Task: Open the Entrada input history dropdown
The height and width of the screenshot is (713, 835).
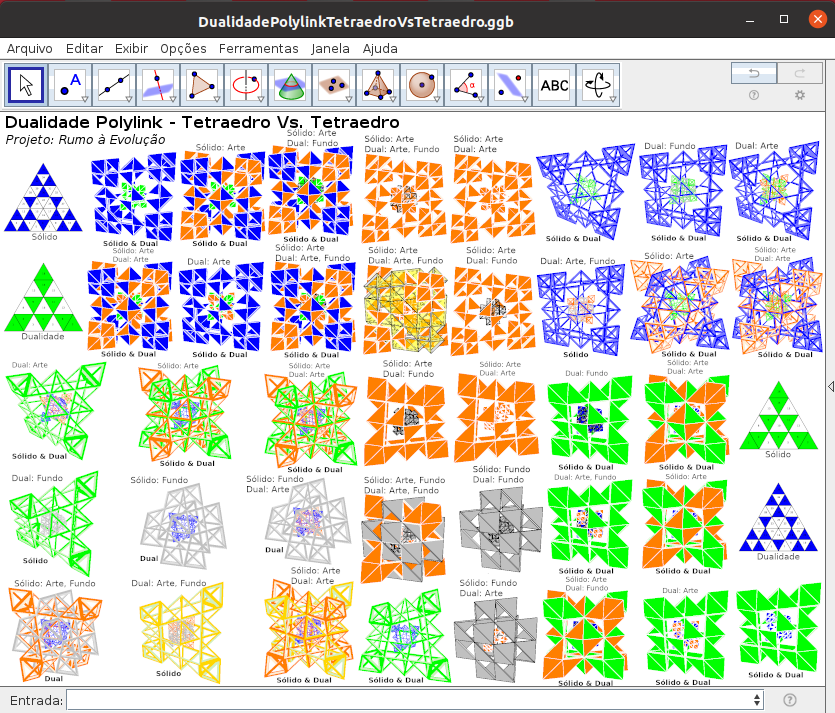Action: pyautogui.click(x=757, y=700)
